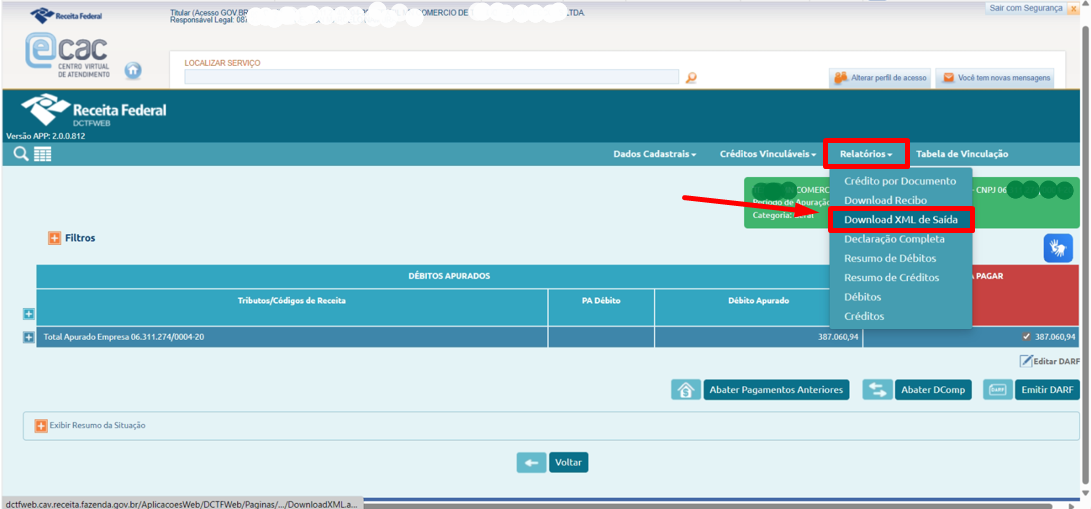Open the Créditos Vinculáveis dropdown menu

click(767, 154)
